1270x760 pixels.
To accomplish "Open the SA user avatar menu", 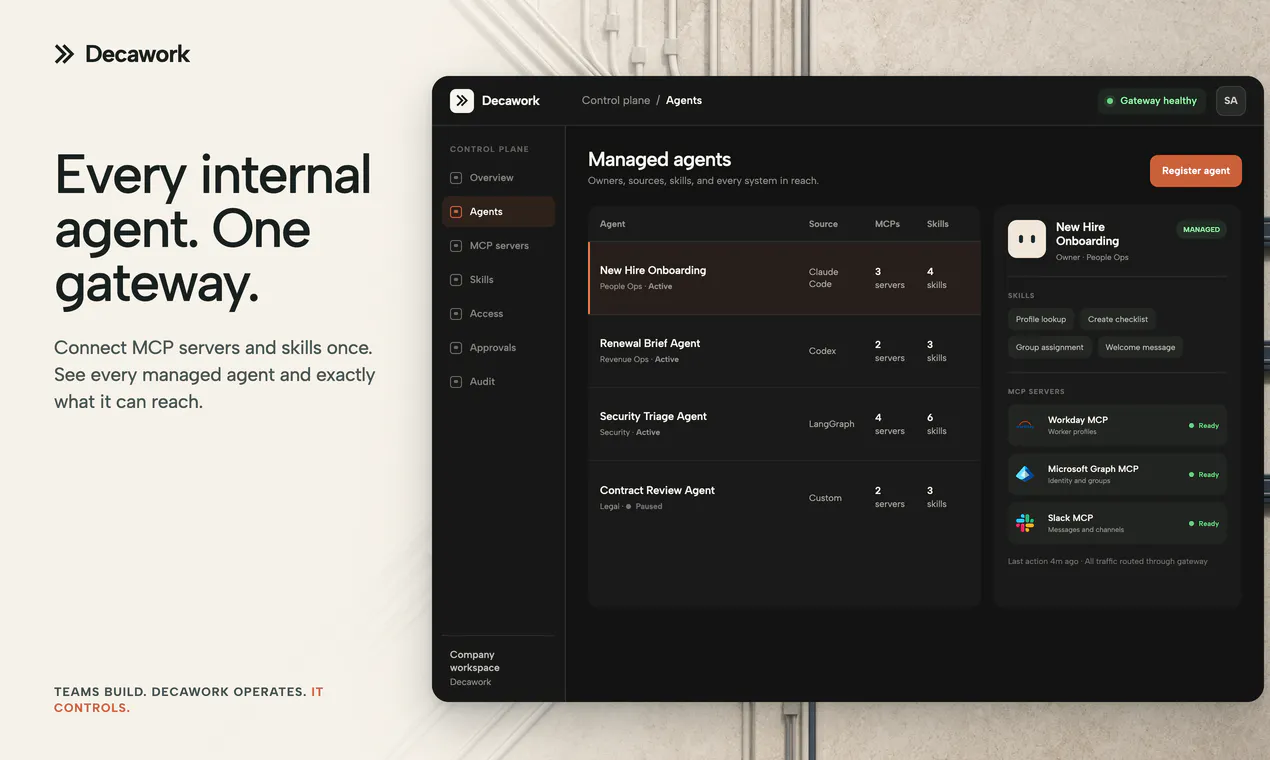I will tap(1231, 101).
